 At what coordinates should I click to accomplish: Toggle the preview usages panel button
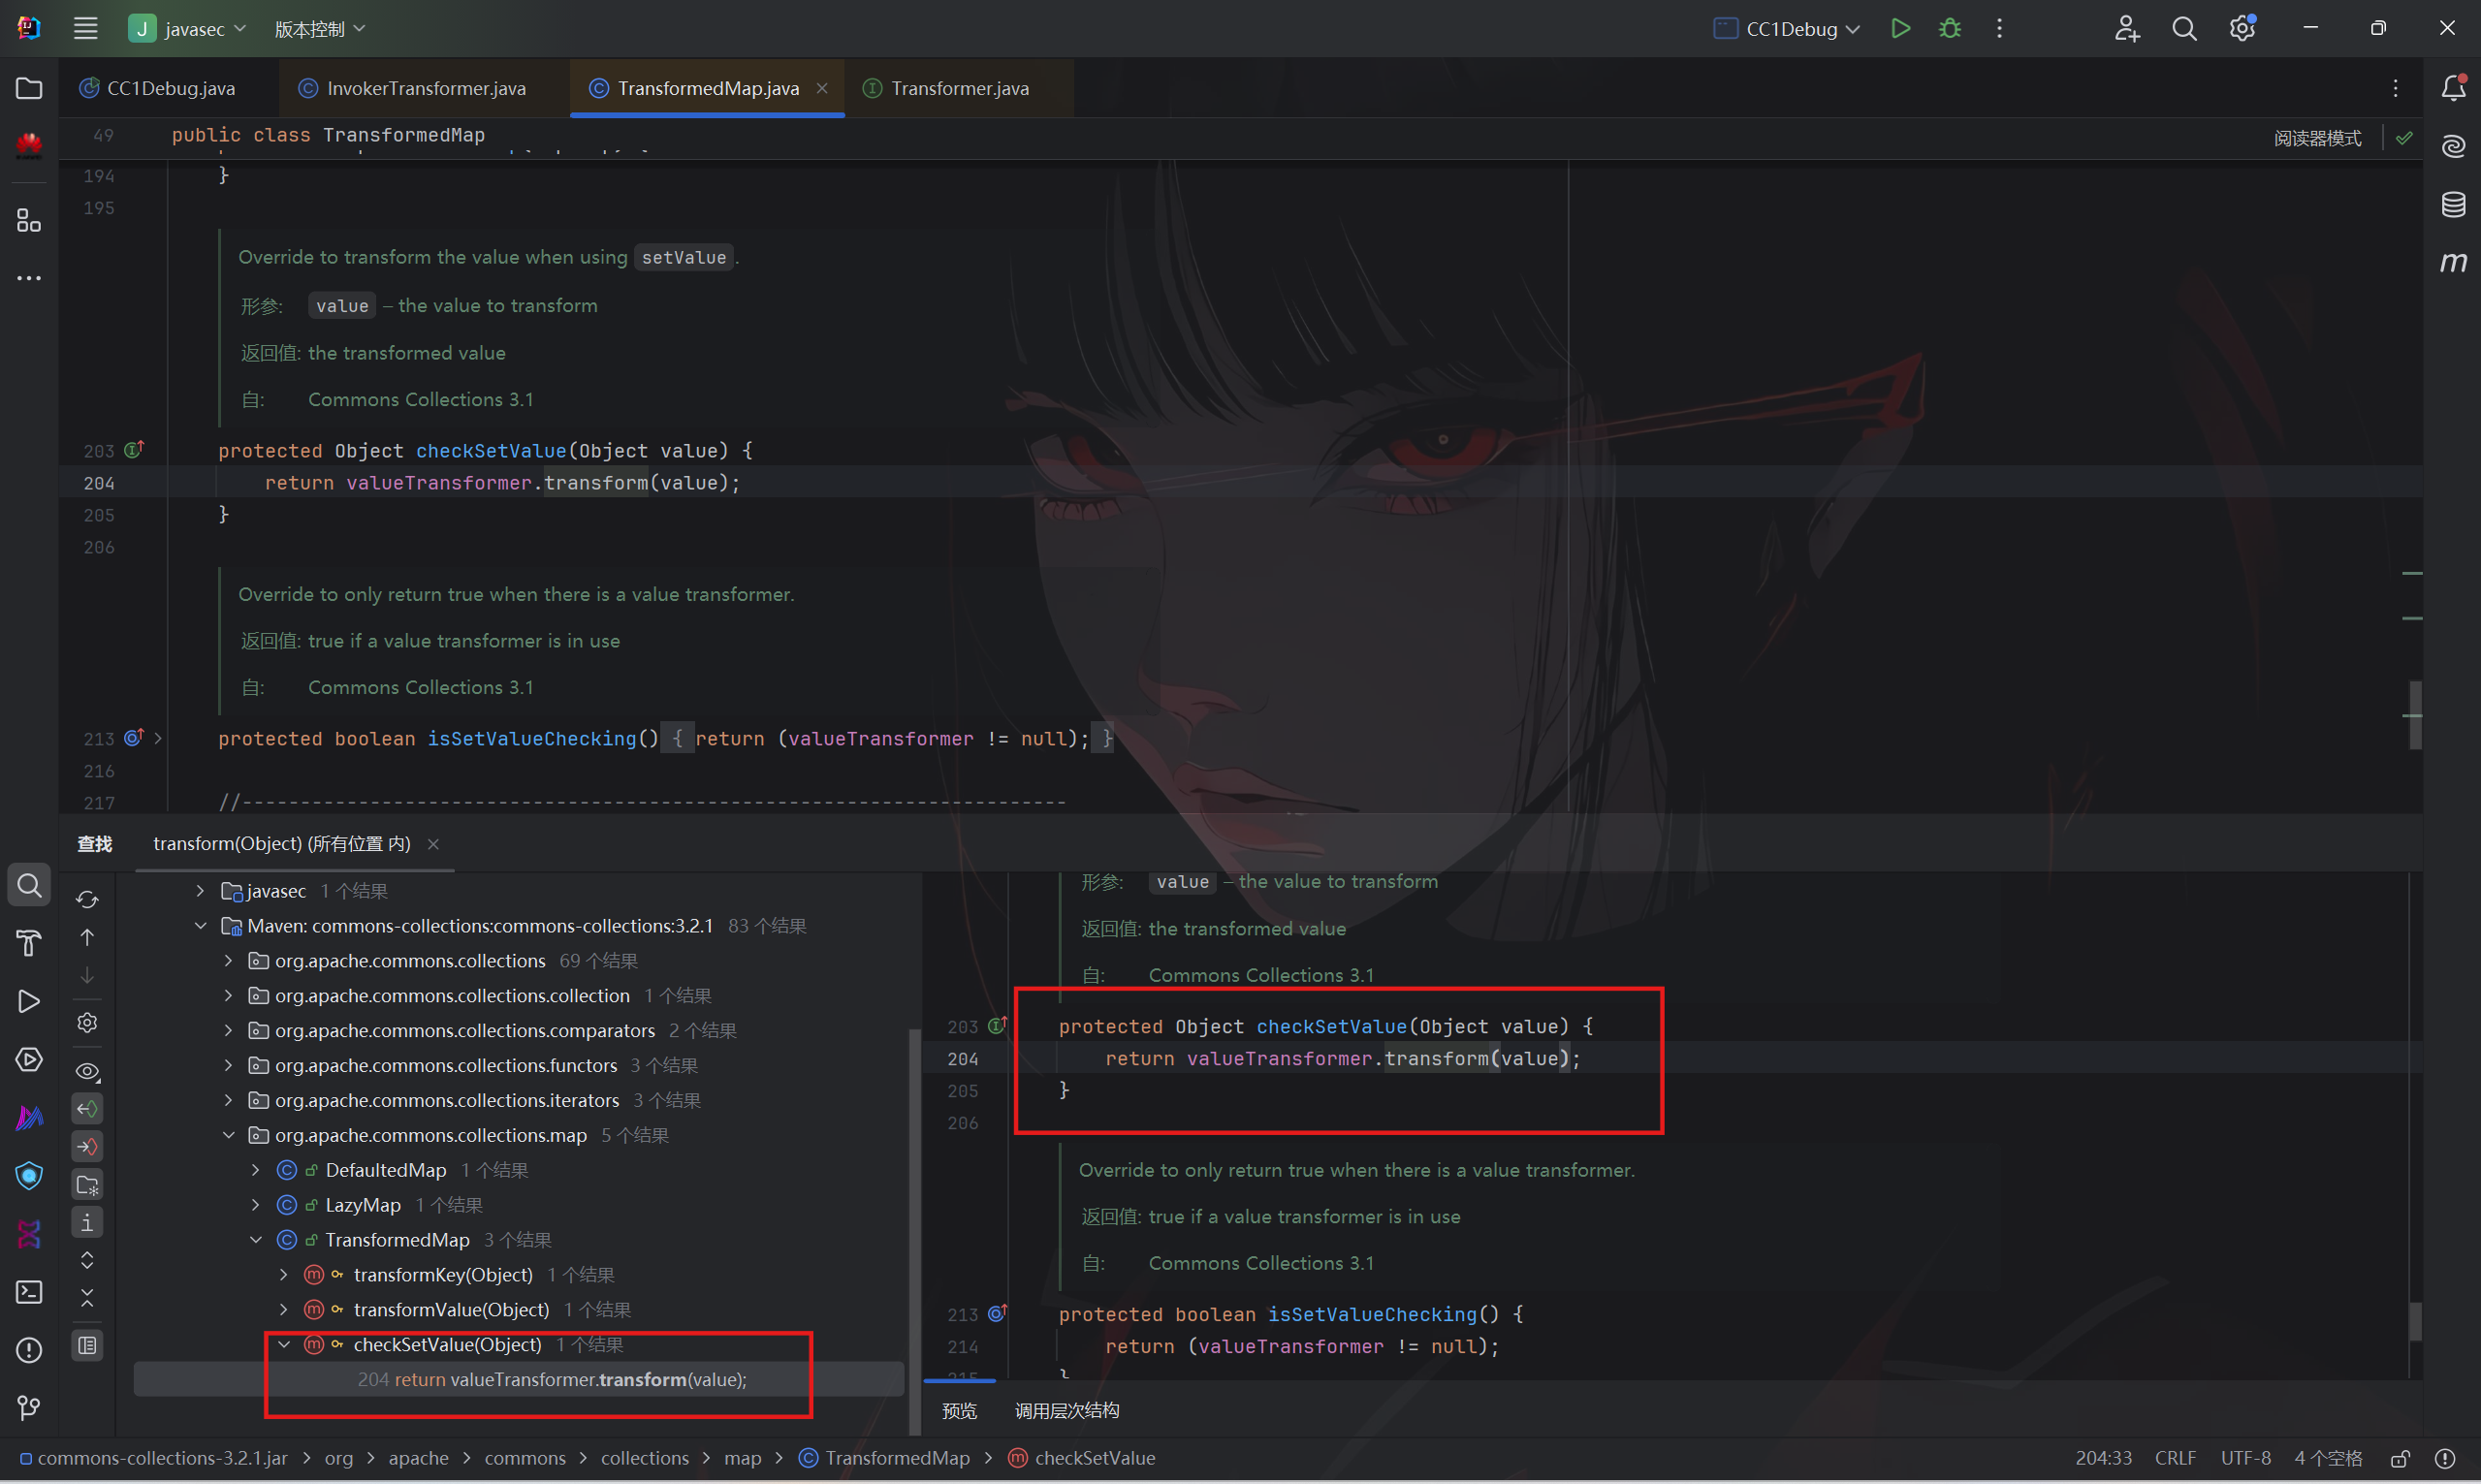(87, 1346)
